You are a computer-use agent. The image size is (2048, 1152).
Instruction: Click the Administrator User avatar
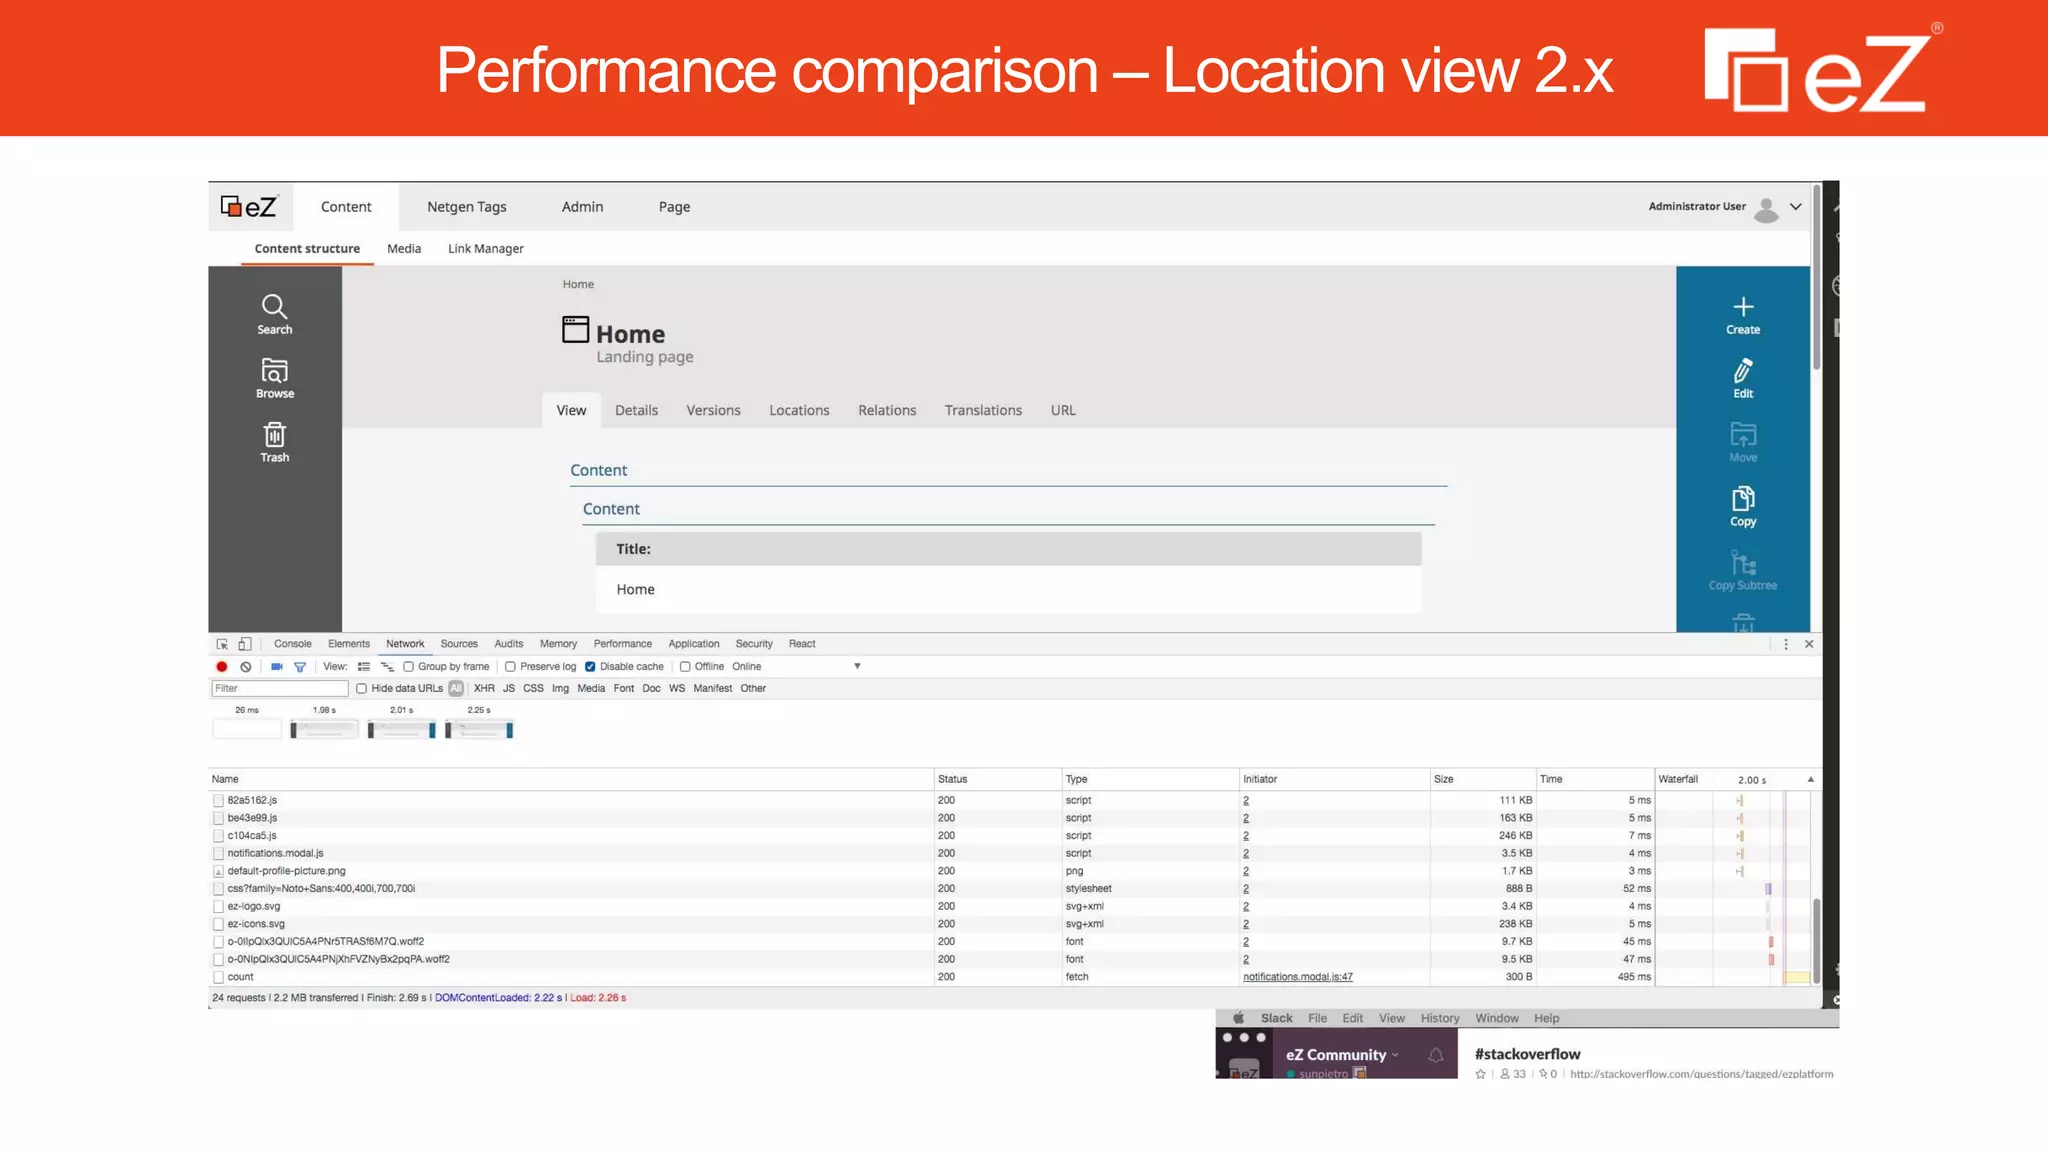(x=1767, y=208)
